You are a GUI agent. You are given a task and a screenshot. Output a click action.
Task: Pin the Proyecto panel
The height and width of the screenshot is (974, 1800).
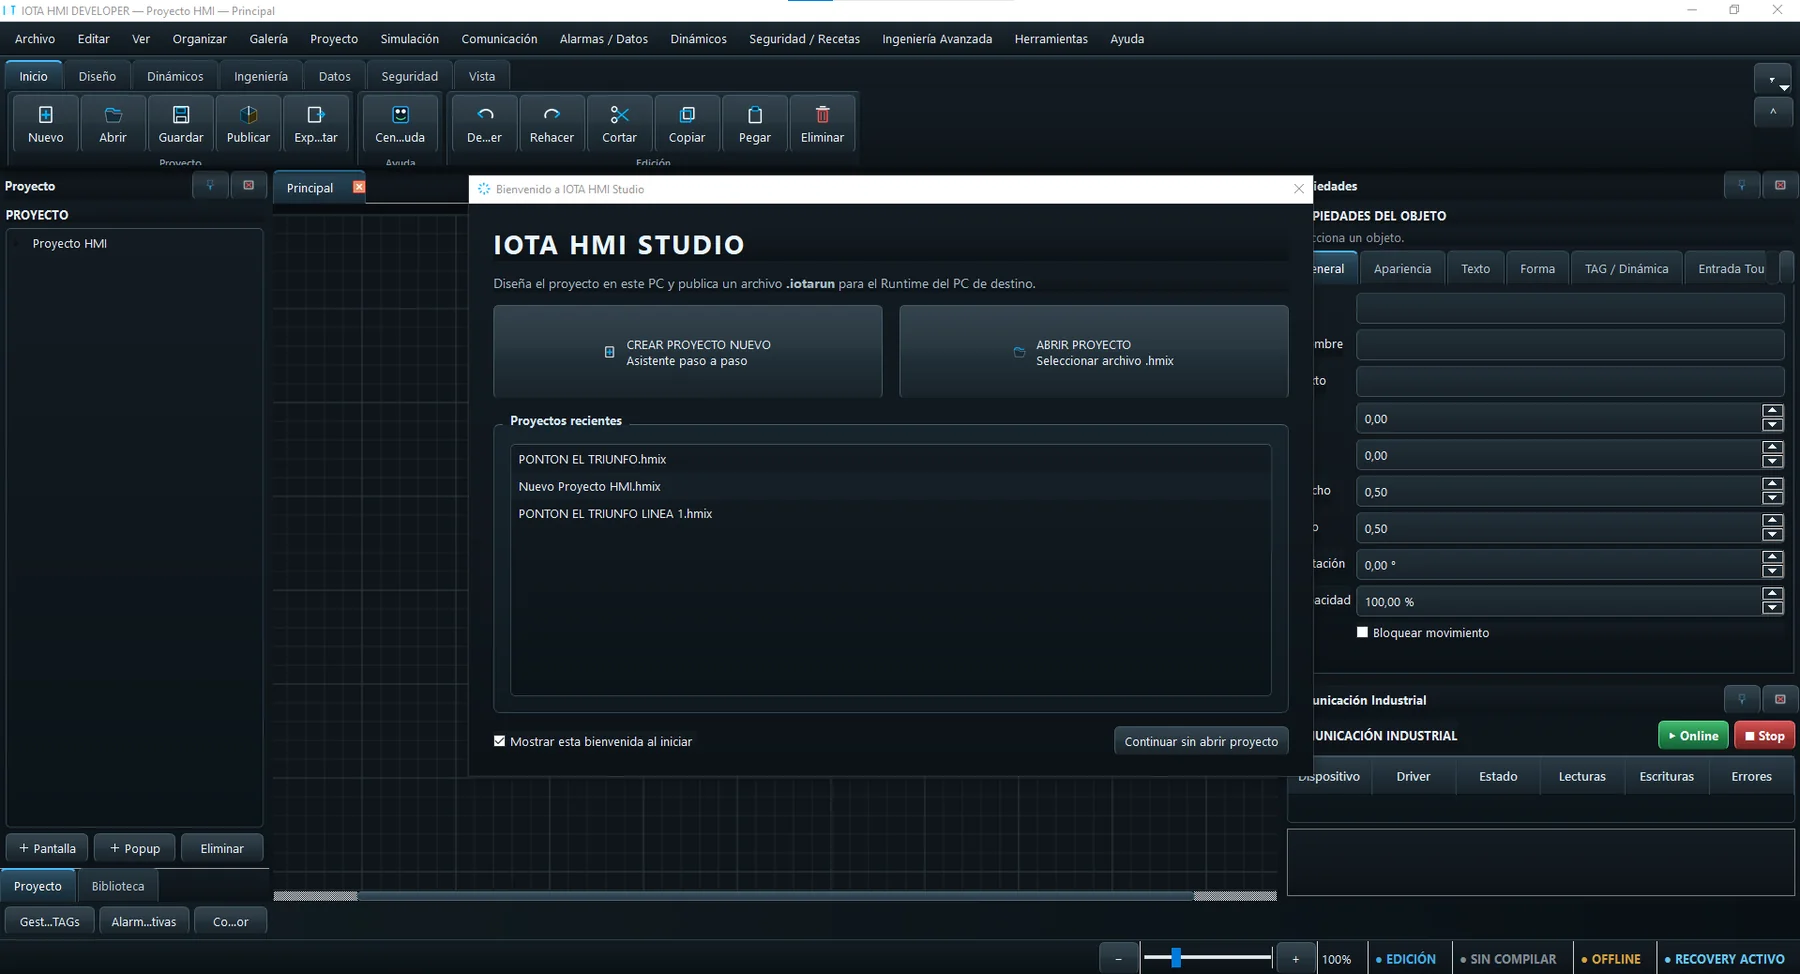[x=210, y=185]
